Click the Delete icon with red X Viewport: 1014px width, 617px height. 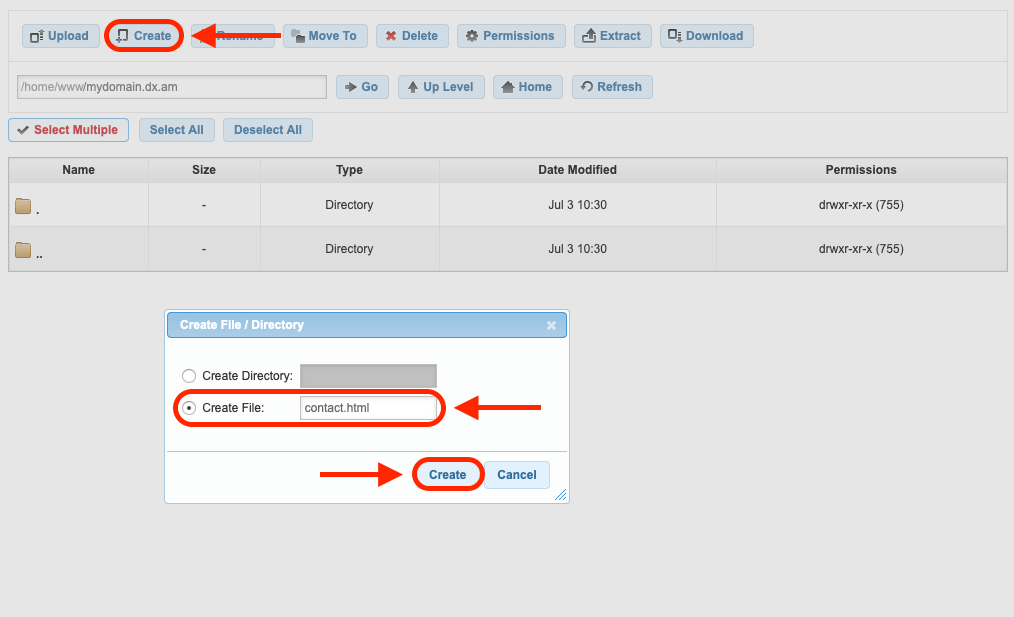click(x=412, y=35)
